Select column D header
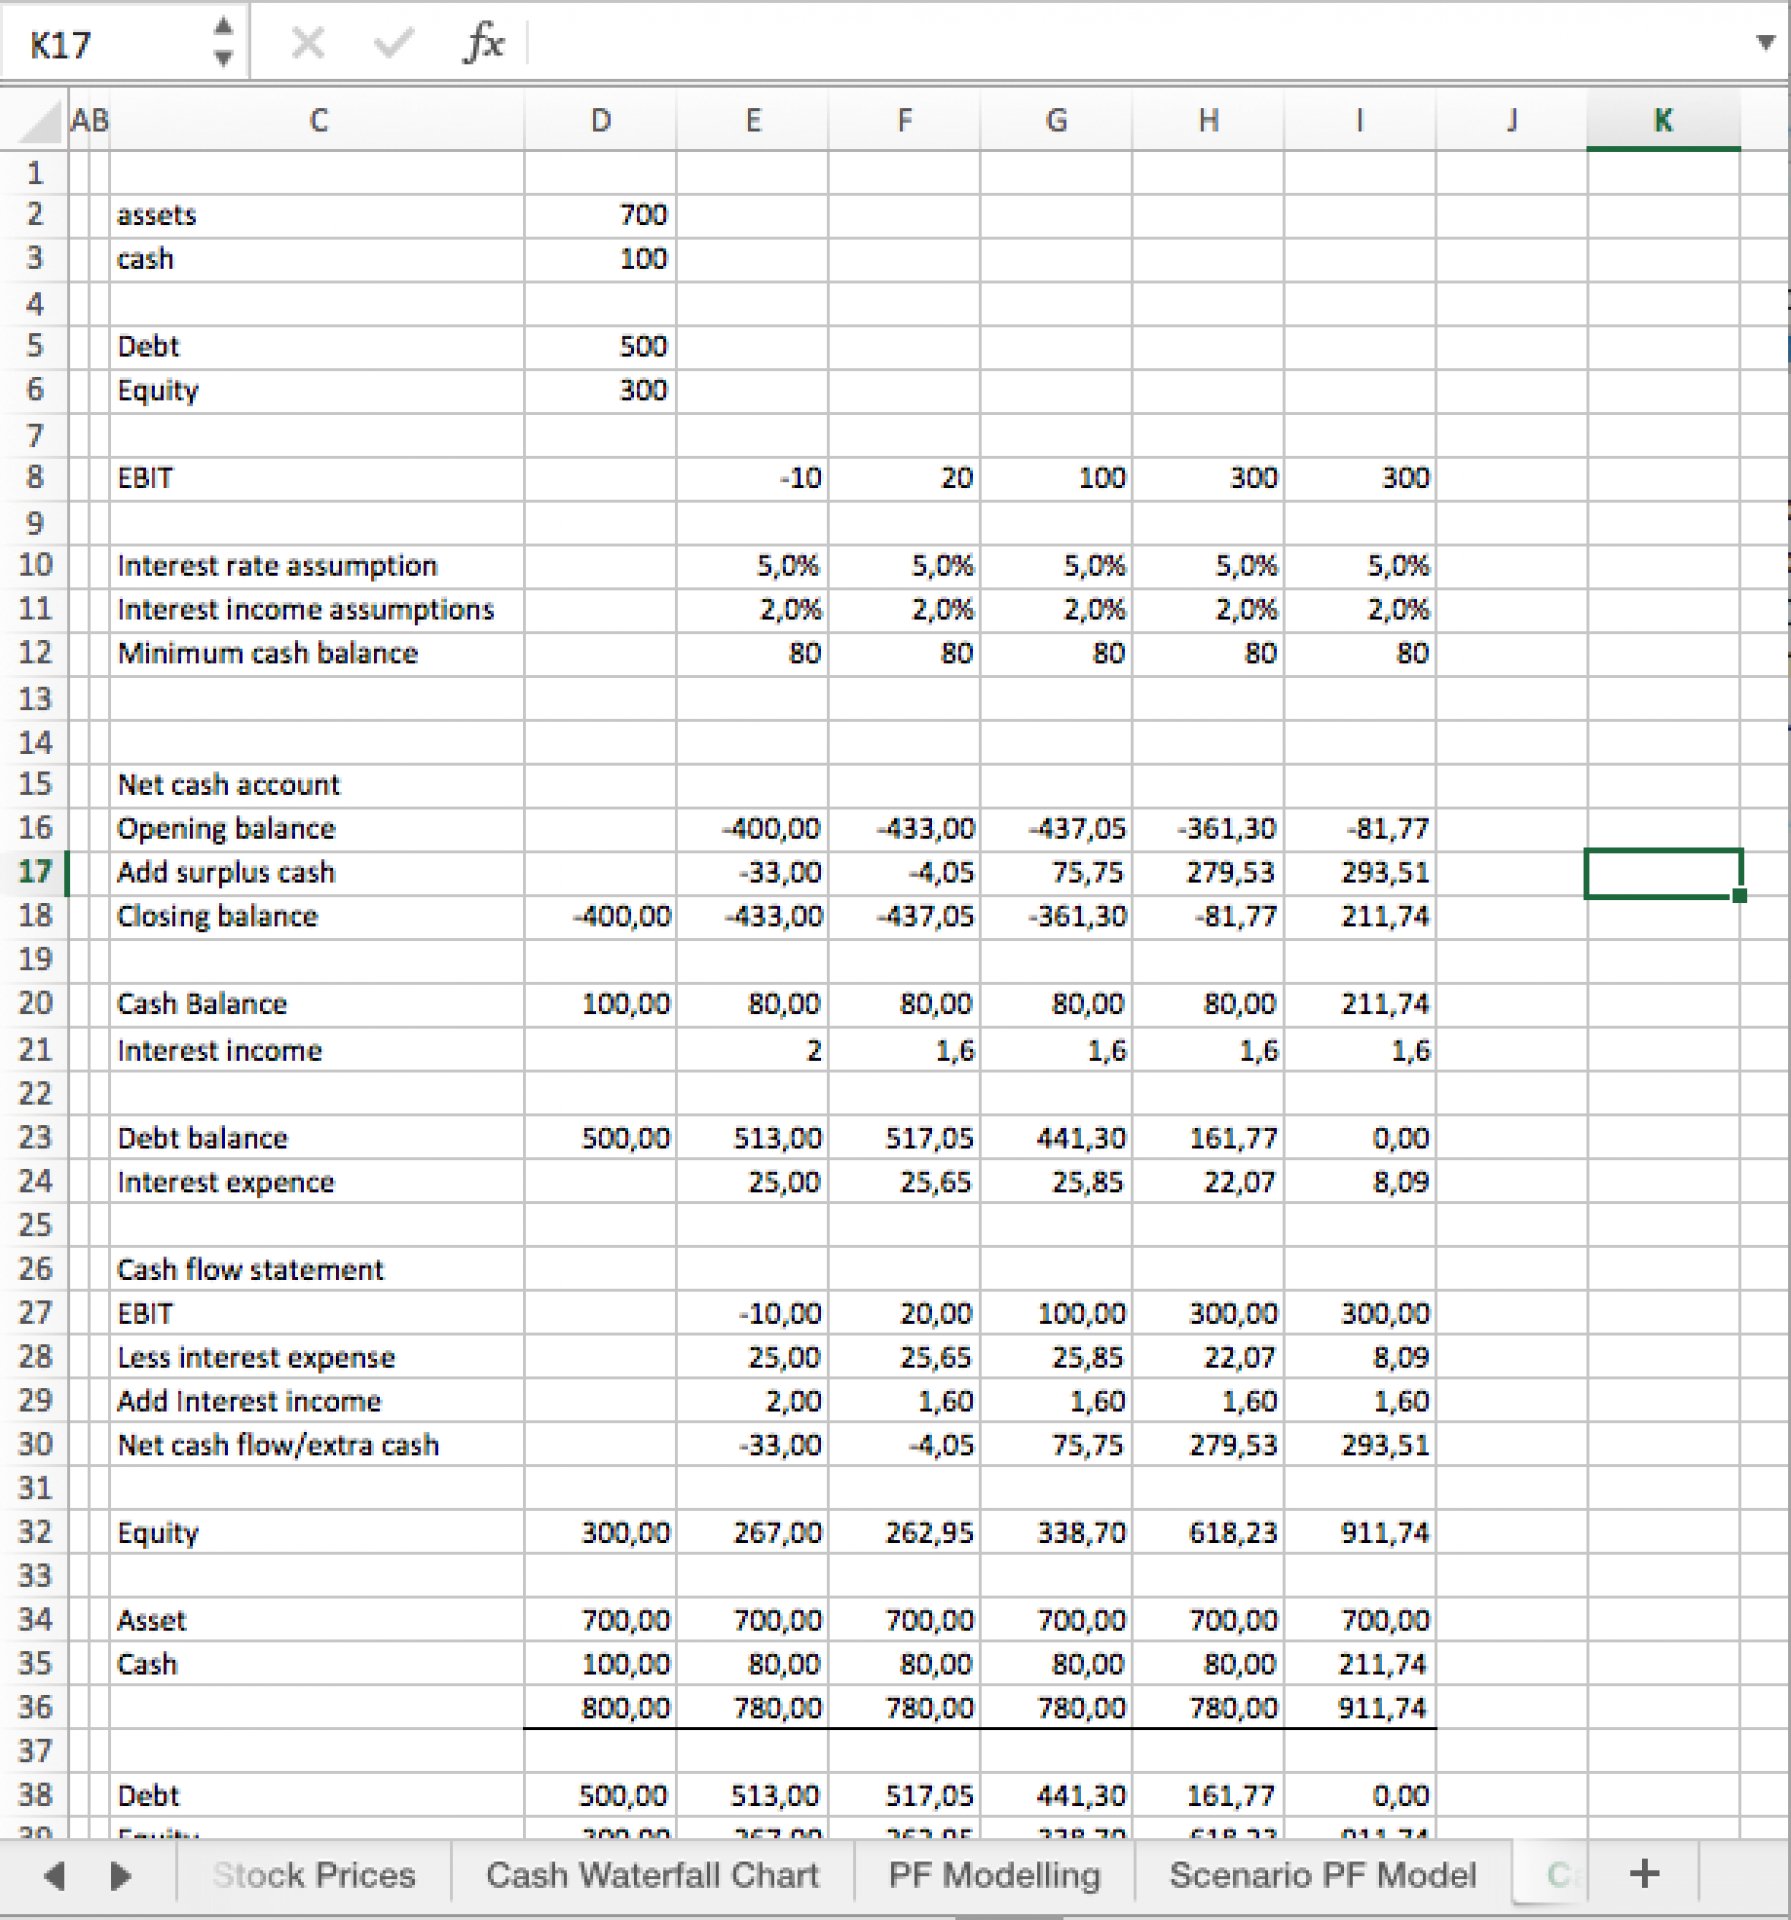The image size is (1791, 1920). (x=600, y=121)
